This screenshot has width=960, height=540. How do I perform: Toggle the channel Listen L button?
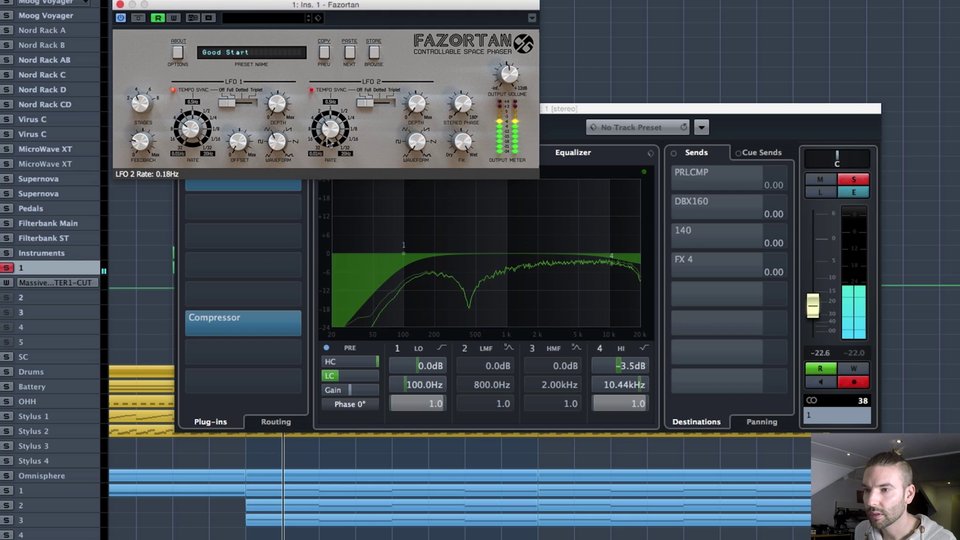[820, 192]
